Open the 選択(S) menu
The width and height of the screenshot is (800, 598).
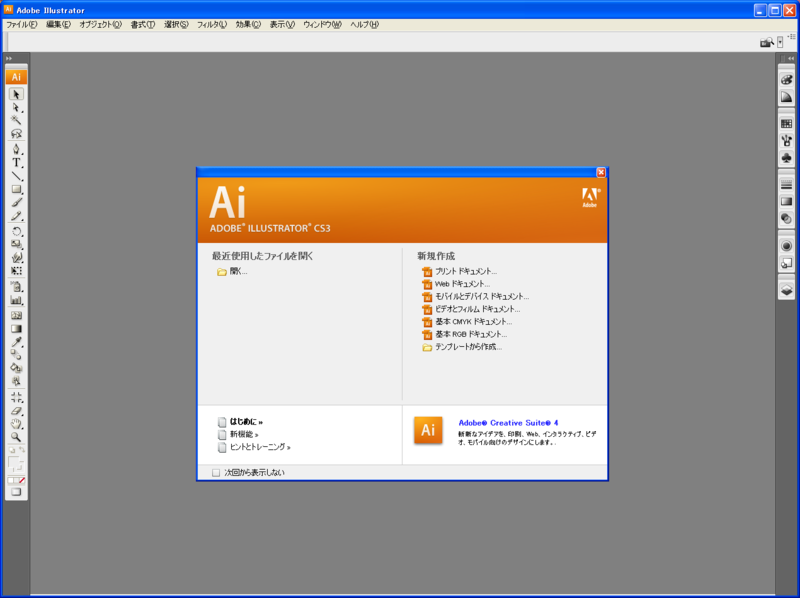point(176,24)
